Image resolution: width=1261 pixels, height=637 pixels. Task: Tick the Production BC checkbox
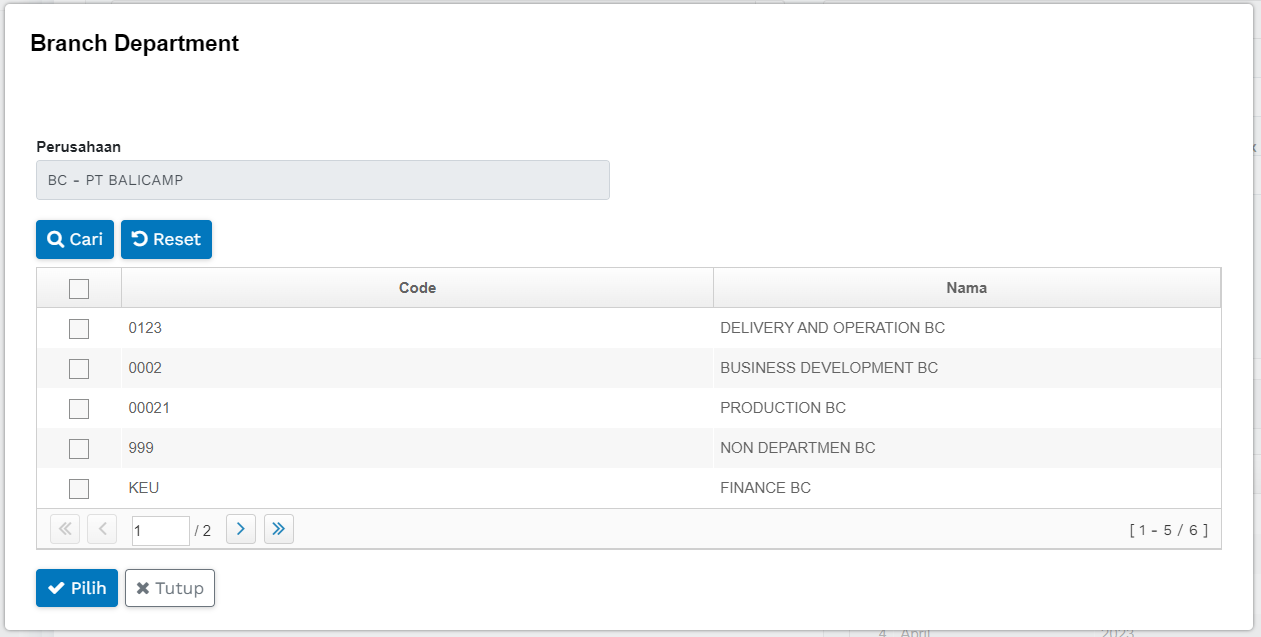tap(79, 409)
